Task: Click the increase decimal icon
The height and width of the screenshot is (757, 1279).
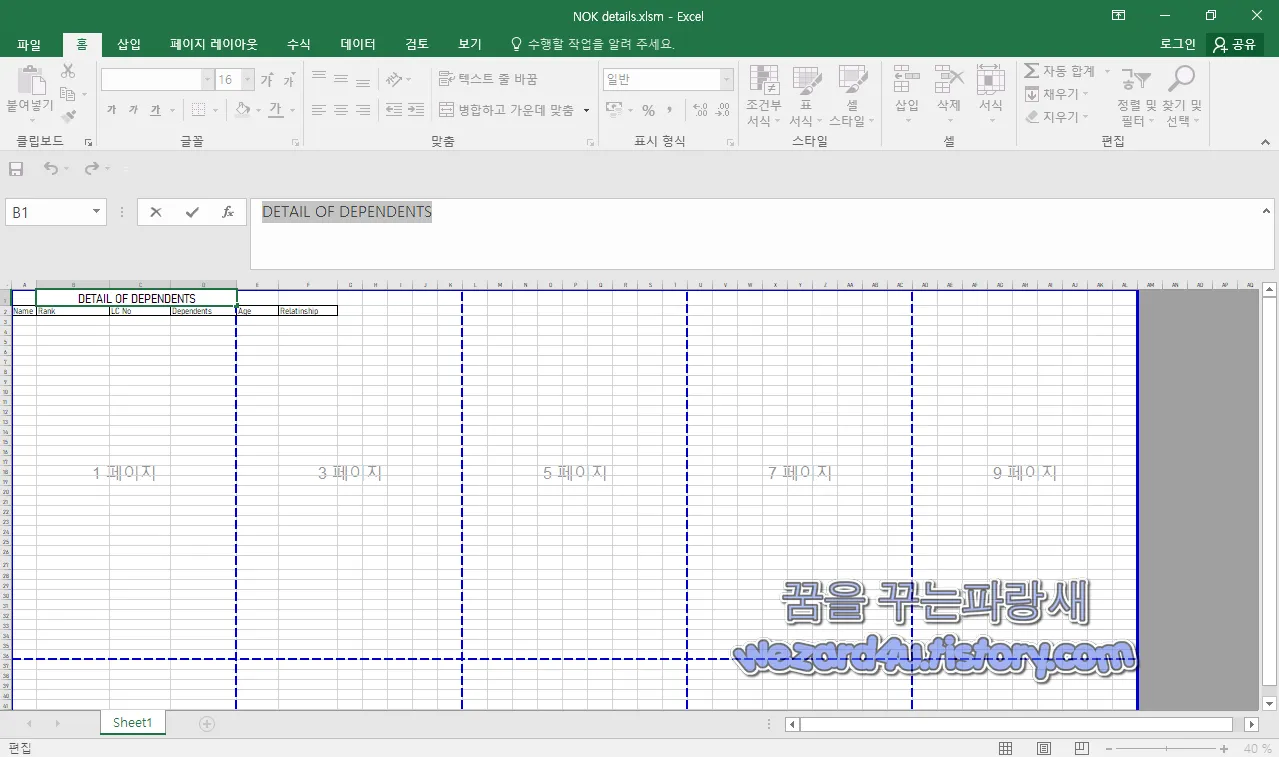Action: tap(699, 110)
